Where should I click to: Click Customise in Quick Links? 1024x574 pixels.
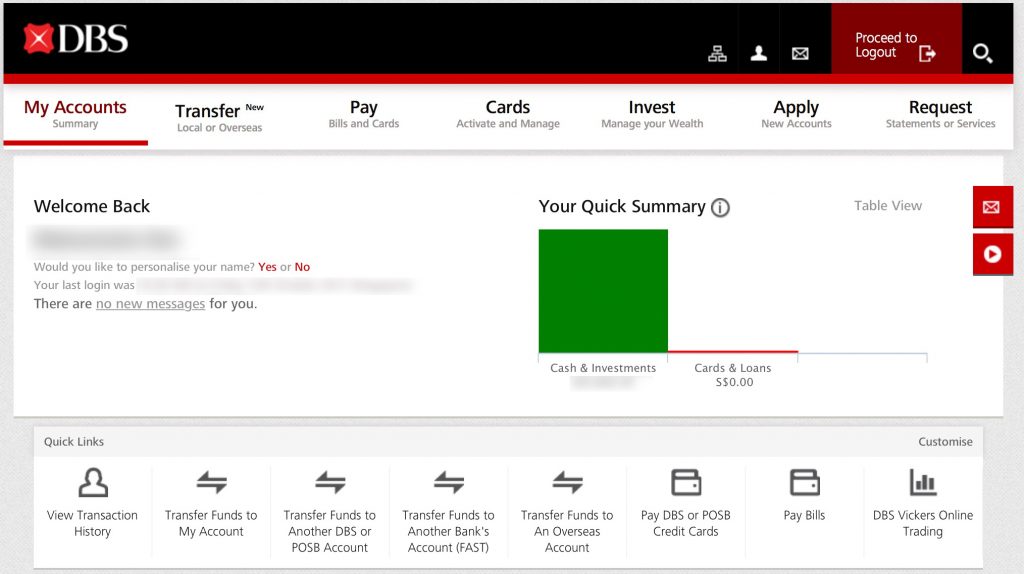click(945, 441)
